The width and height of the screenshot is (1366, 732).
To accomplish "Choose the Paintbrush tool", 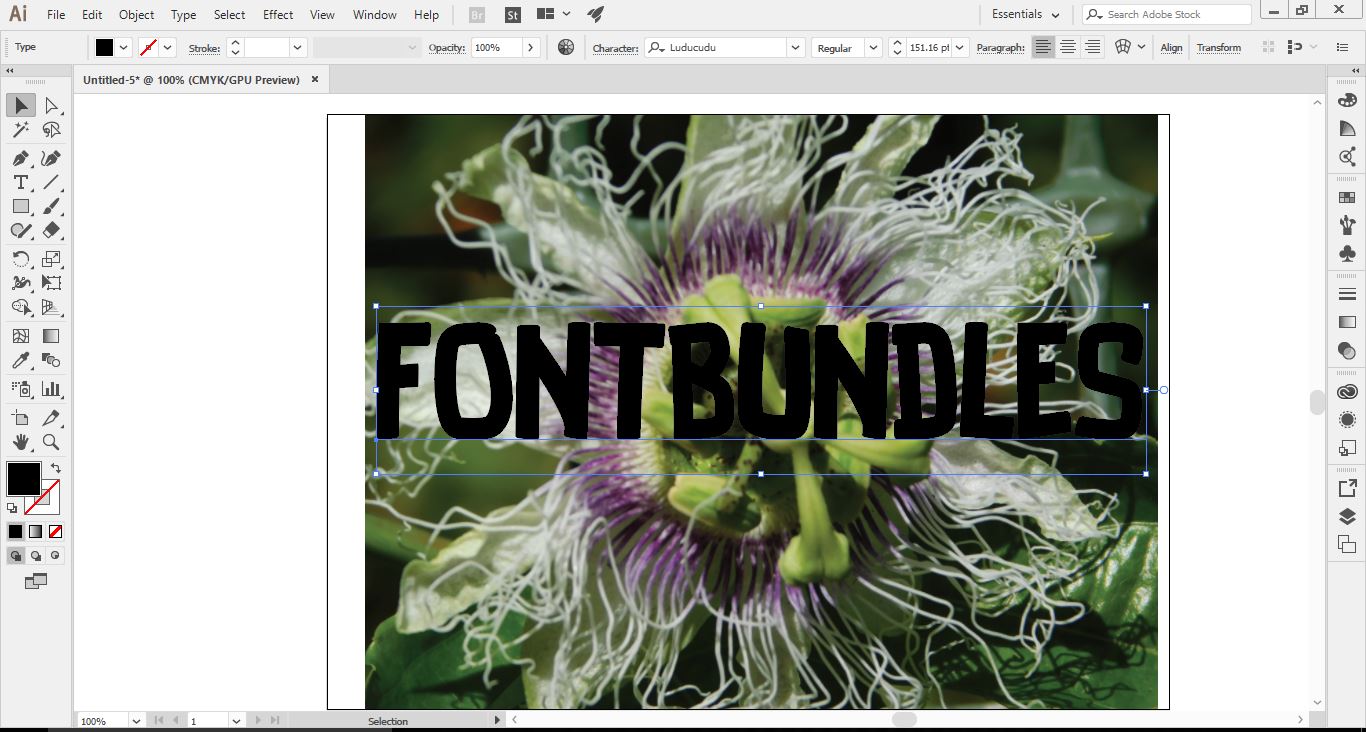I will point(52,207).
